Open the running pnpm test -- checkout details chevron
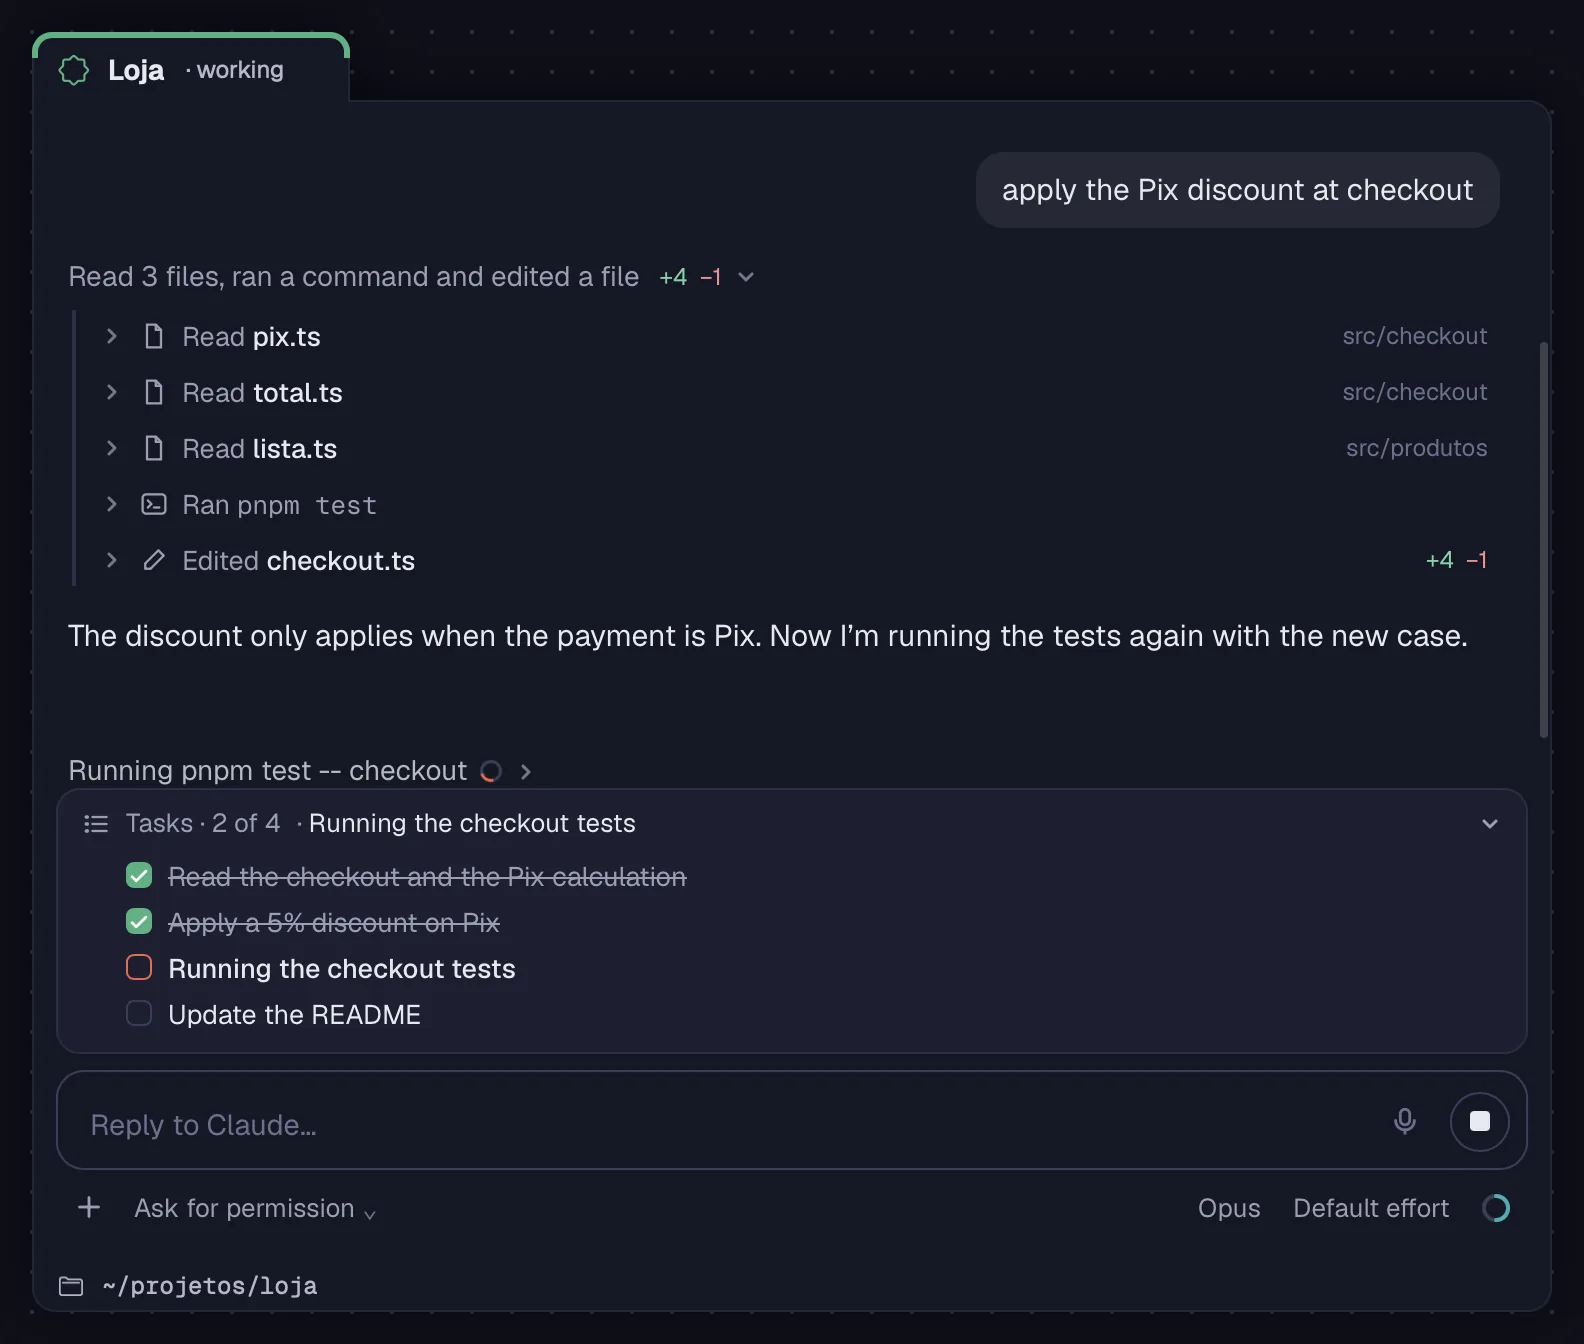The image size is (1584, 1344). tap(526, 771)
